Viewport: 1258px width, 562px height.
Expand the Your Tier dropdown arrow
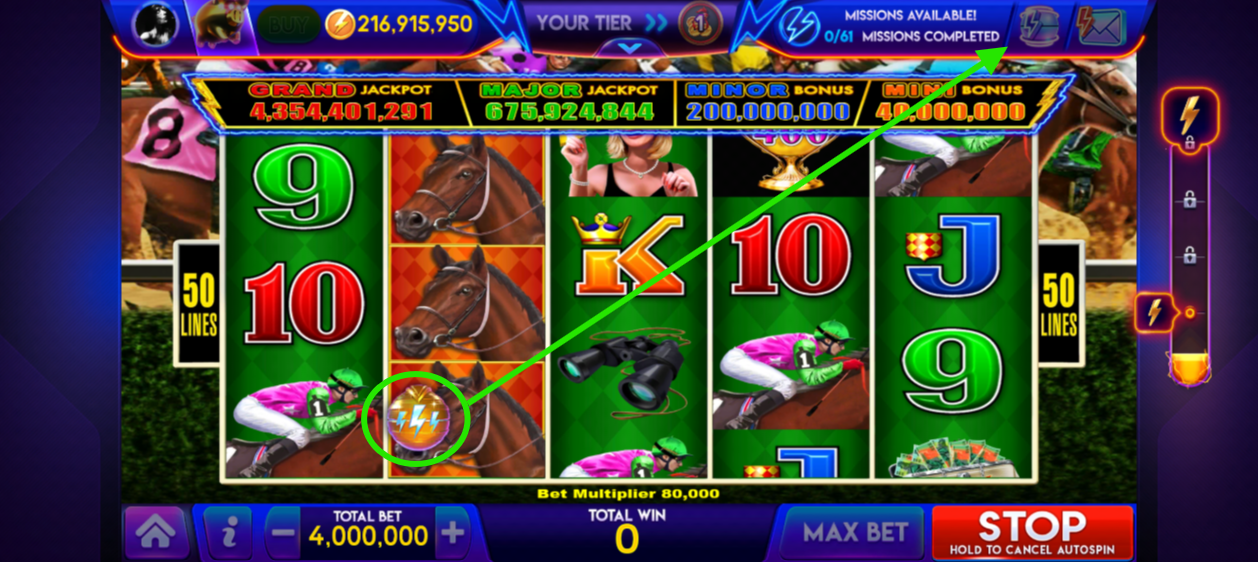point(630,47)
